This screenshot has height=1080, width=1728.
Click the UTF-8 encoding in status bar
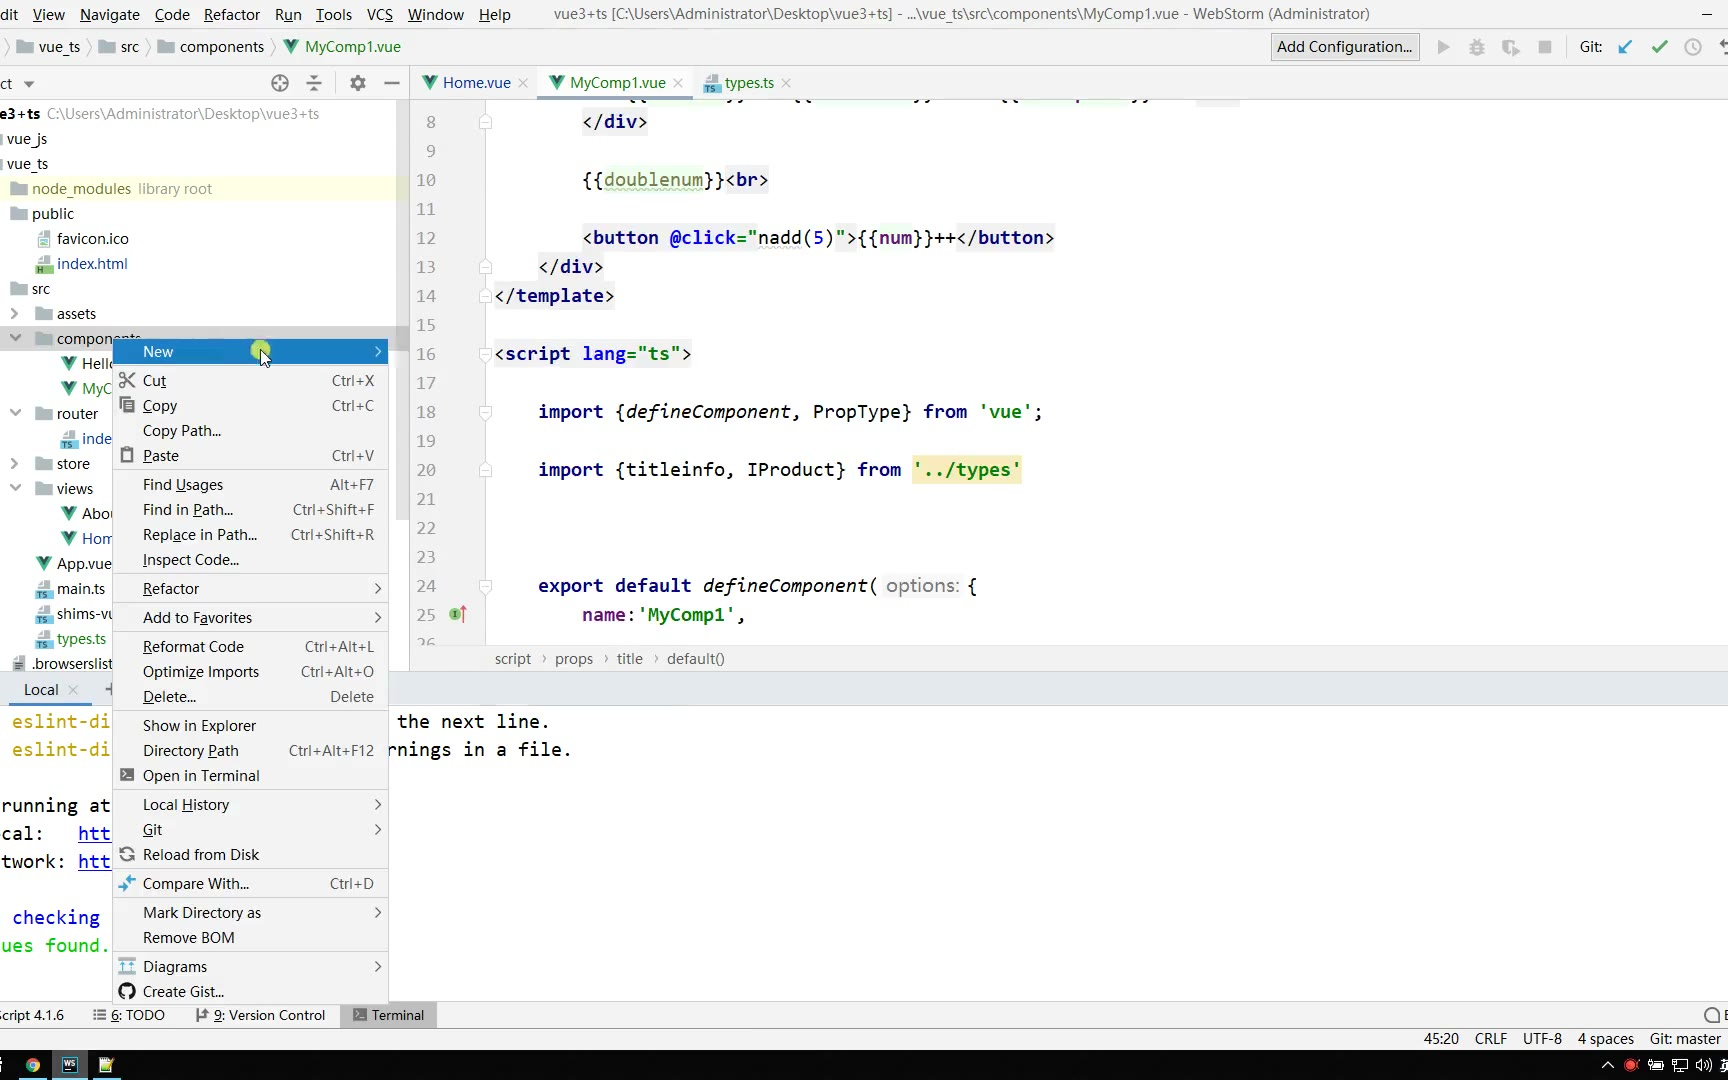tap(1541, 1039)
